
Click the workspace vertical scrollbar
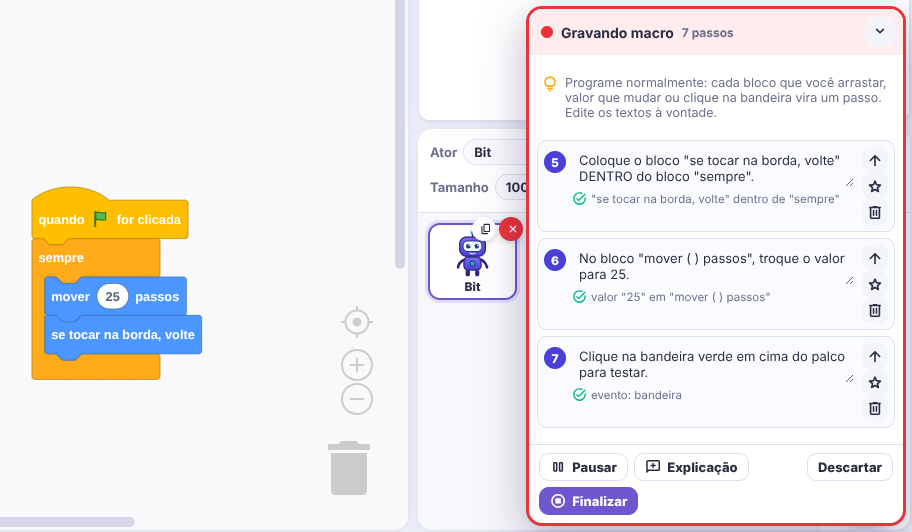[400, 134]
